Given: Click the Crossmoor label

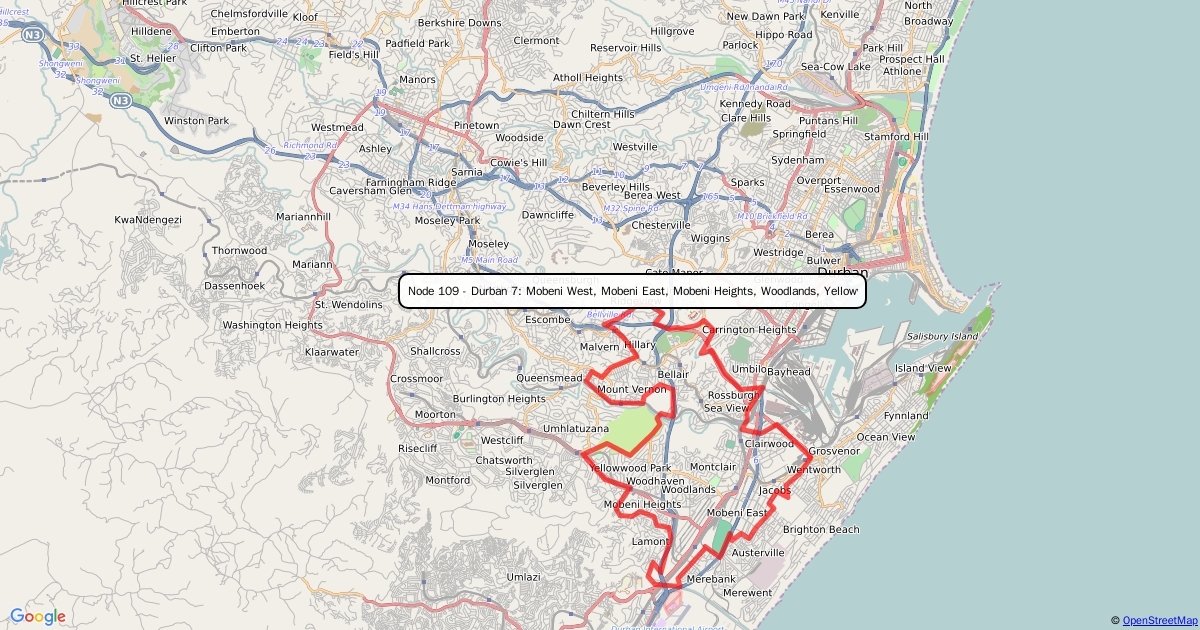Looking at the screenshot, I should pos(416,380).
